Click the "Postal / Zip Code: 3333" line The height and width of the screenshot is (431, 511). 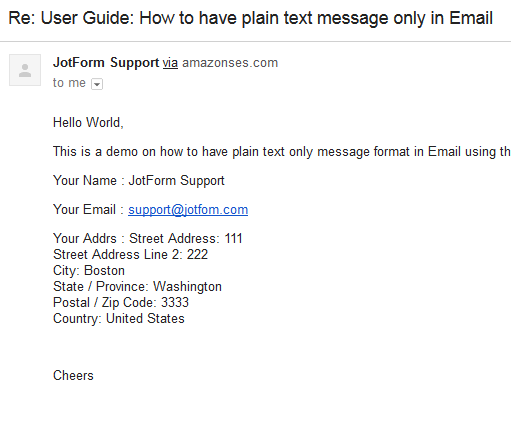[121, 303]
